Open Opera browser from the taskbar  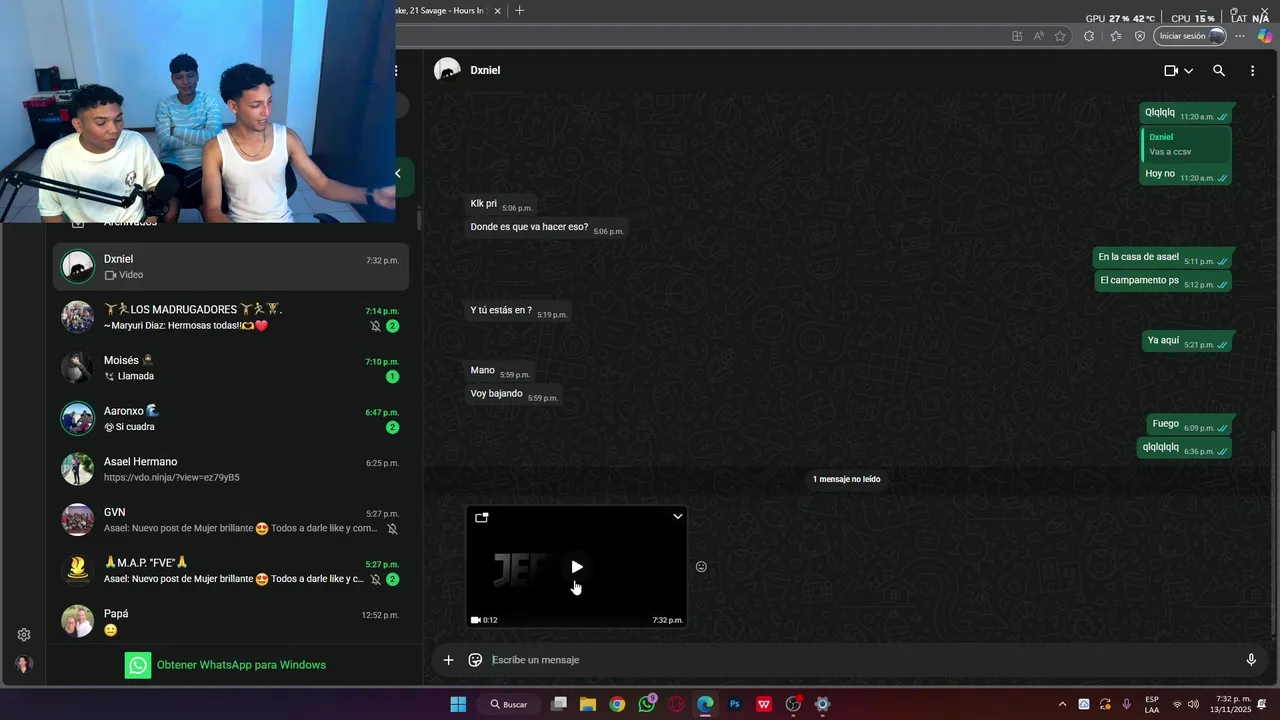tap(676, 704)
